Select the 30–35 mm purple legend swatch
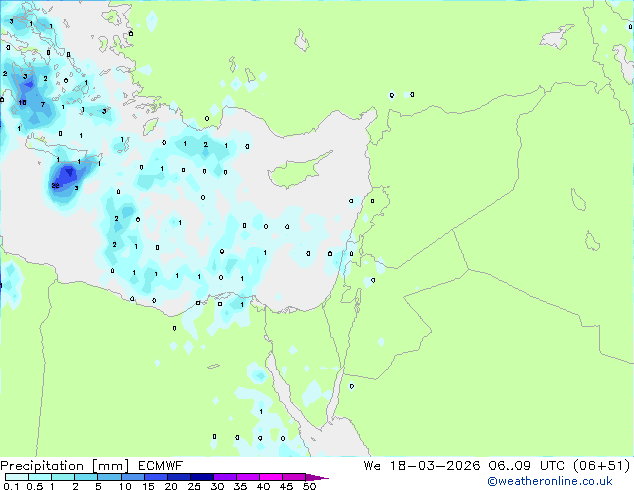This screenshot has height=490, width=634. coord(225,477)
